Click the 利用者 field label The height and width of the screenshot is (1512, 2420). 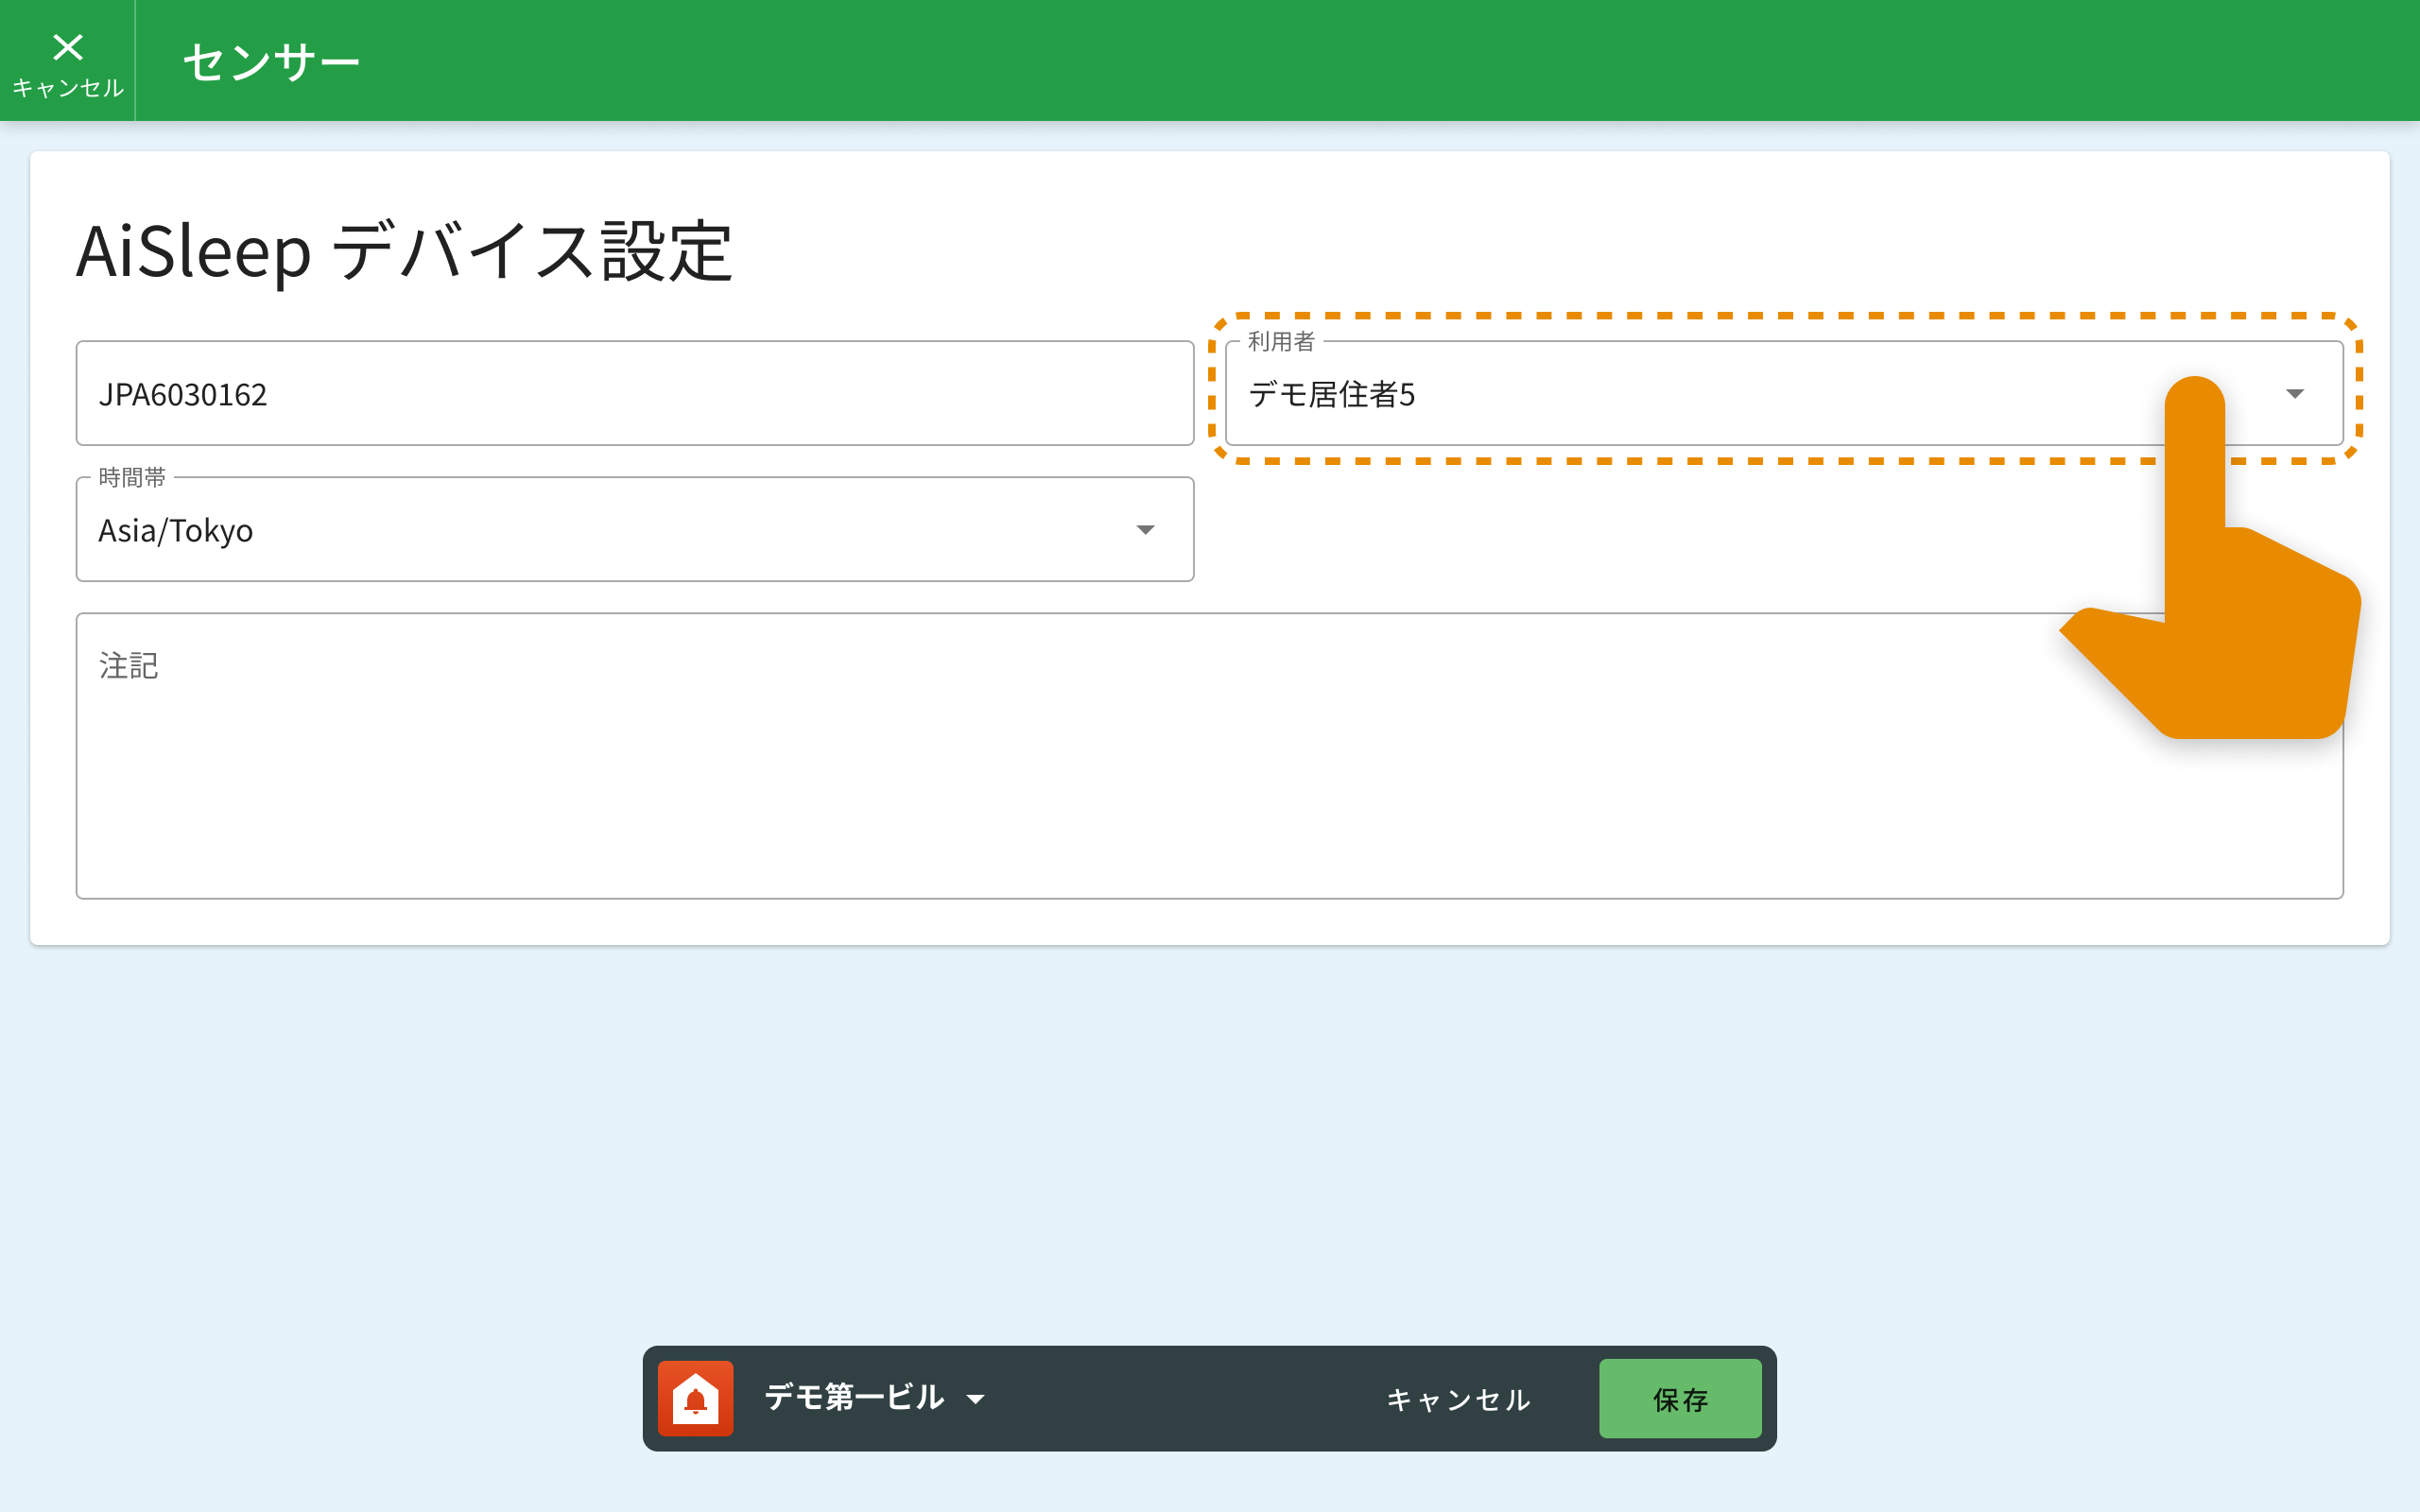click(1280, 342)
